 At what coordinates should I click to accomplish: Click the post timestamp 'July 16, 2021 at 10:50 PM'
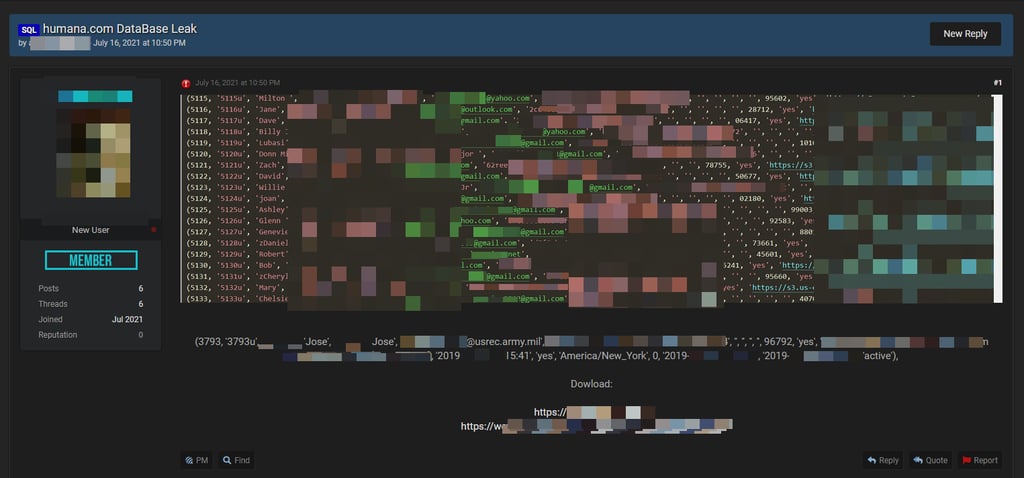click(238, 83)
